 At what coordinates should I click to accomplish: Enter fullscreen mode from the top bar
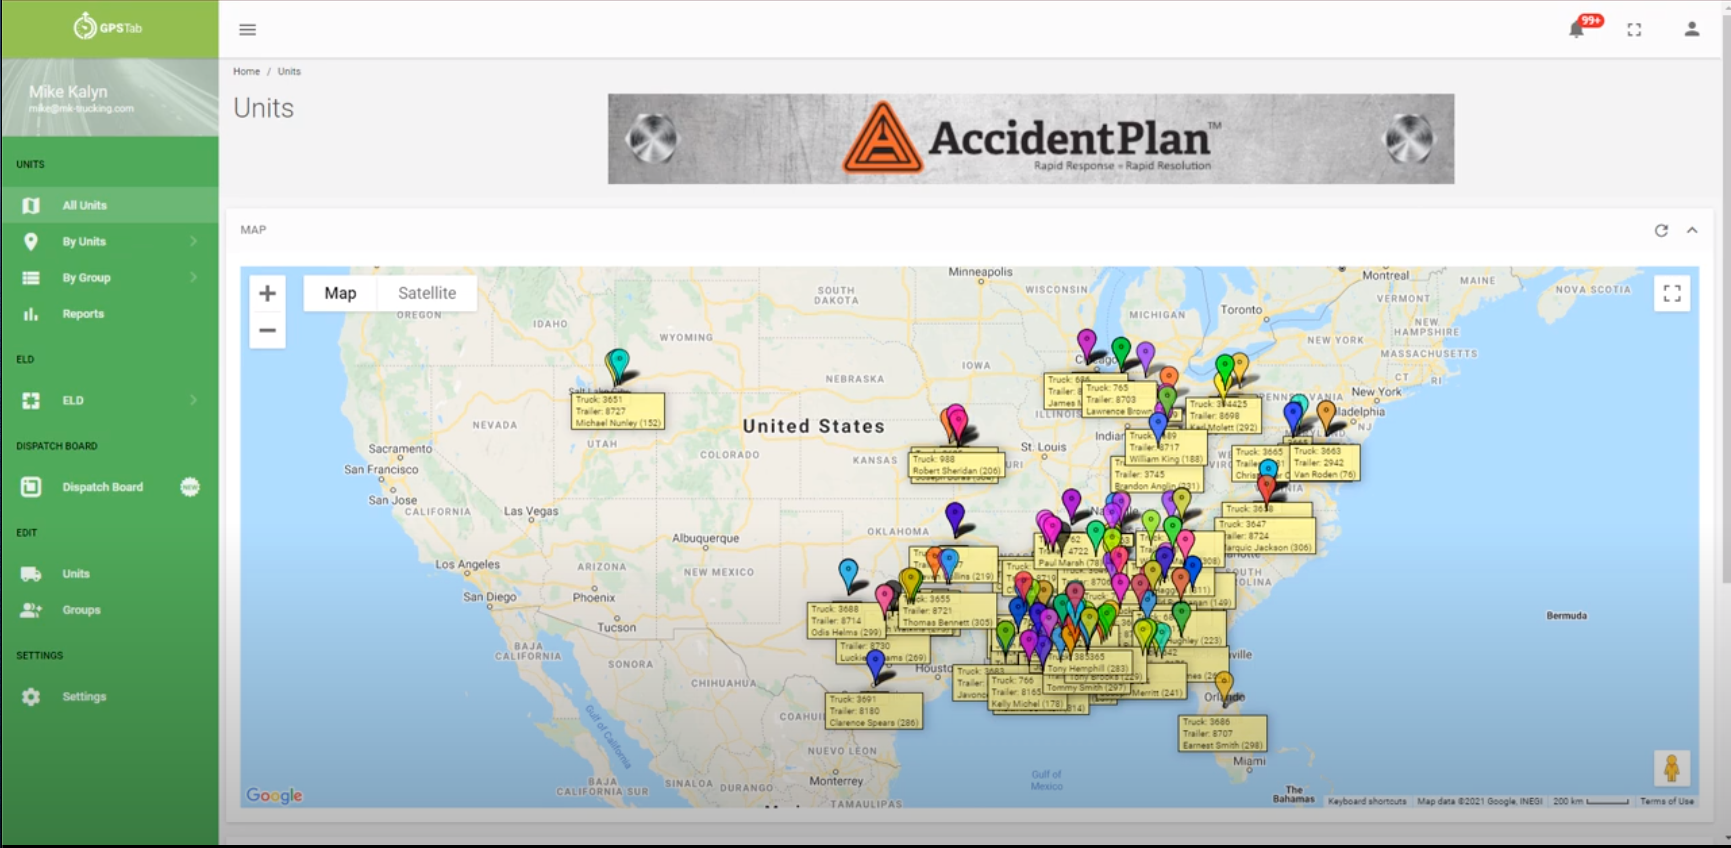(1634, 30)
